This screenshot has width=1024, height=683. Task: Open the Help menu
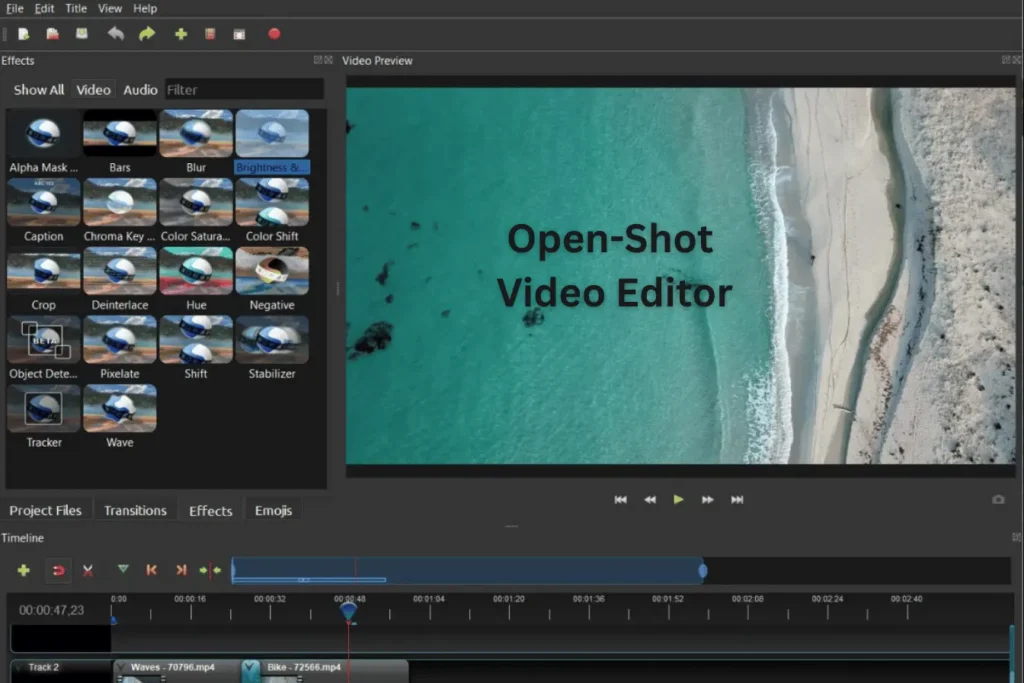coord(145,8)
